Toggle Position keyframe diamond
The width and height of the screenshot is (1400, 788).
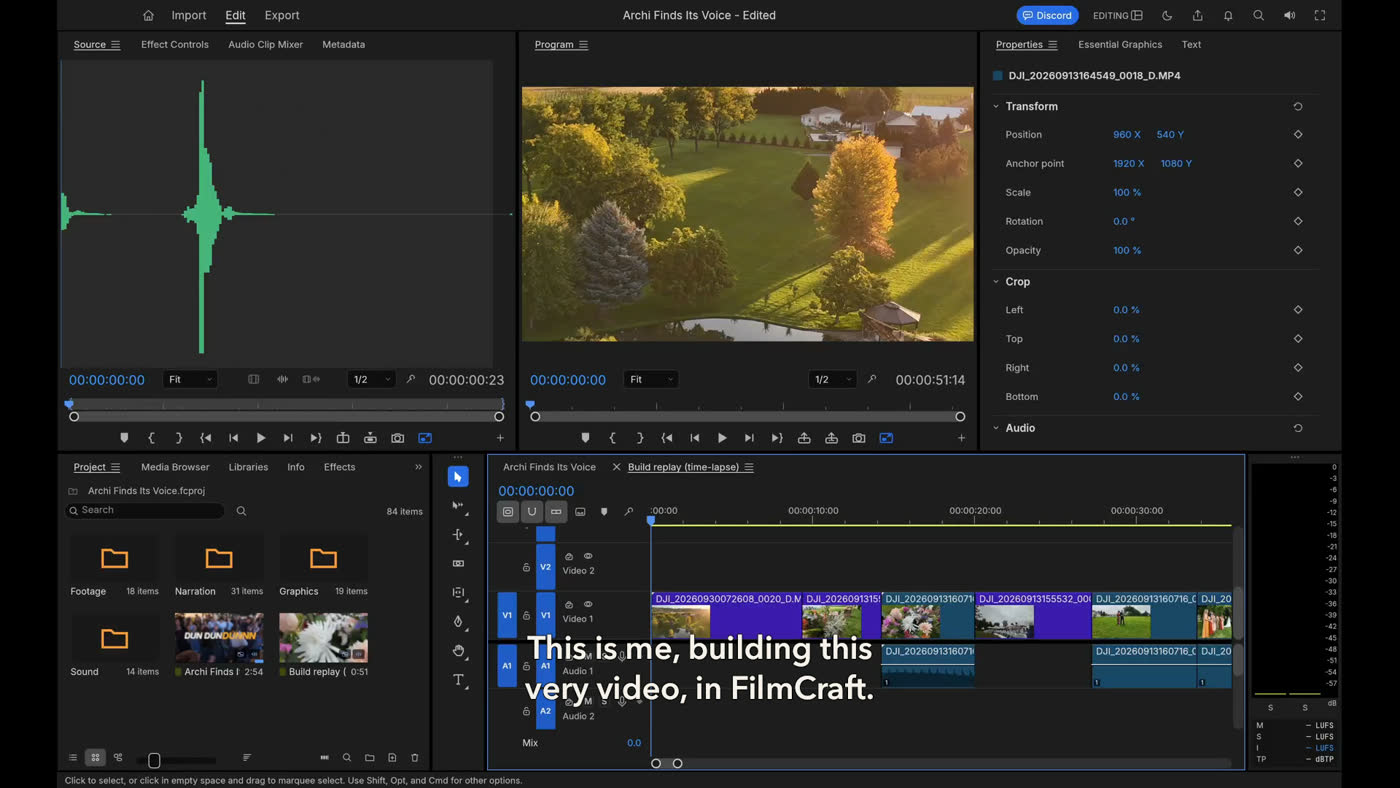pos(1298,134)
